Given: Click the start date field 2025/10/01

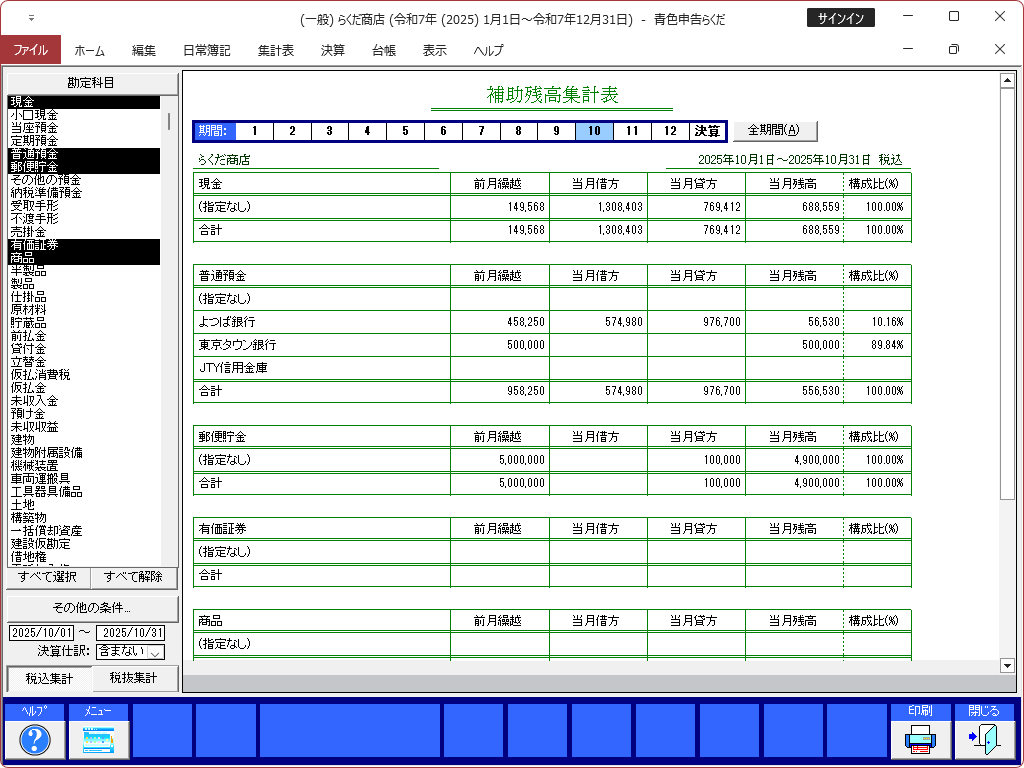Looking at the screenshot, I should coord(42,633).
